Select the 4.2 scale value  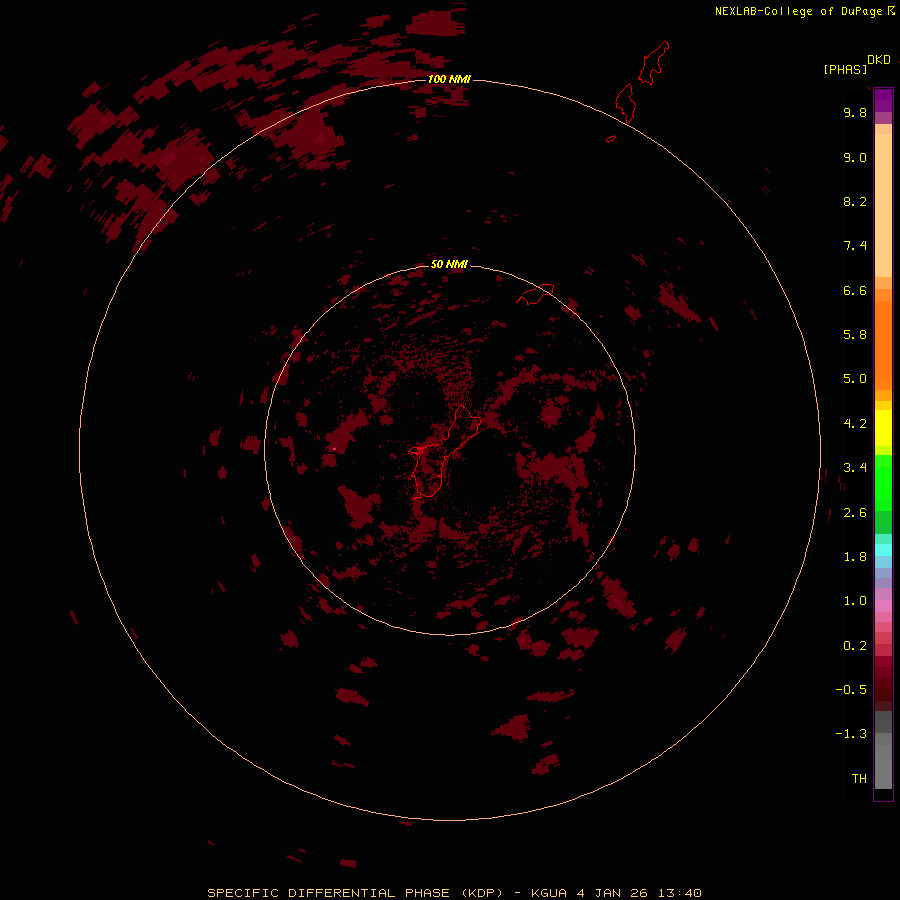point(855,424)
